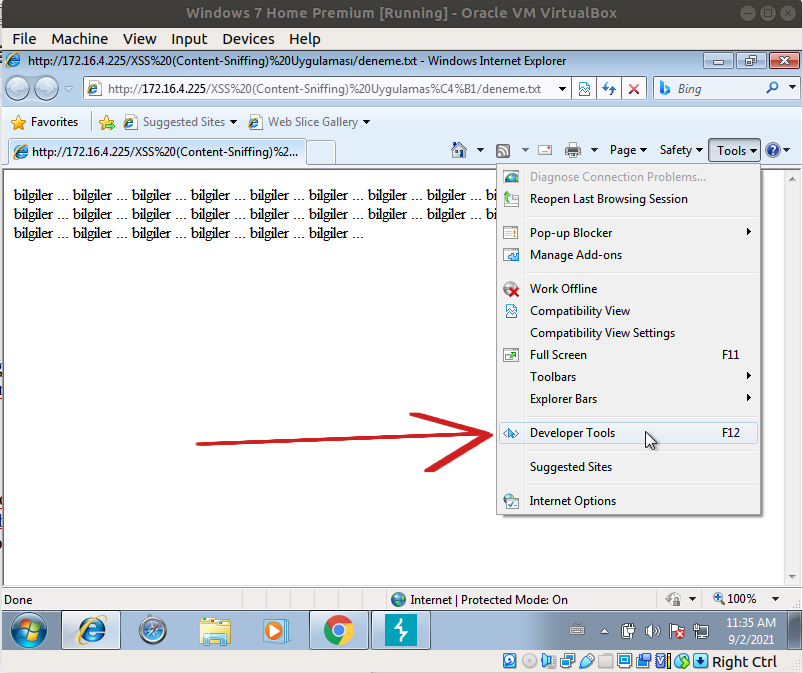Toggle Suggested Sites in Tools menu
Screen dimensions: 803x673
pyautogui.click(x=628, y=467)
